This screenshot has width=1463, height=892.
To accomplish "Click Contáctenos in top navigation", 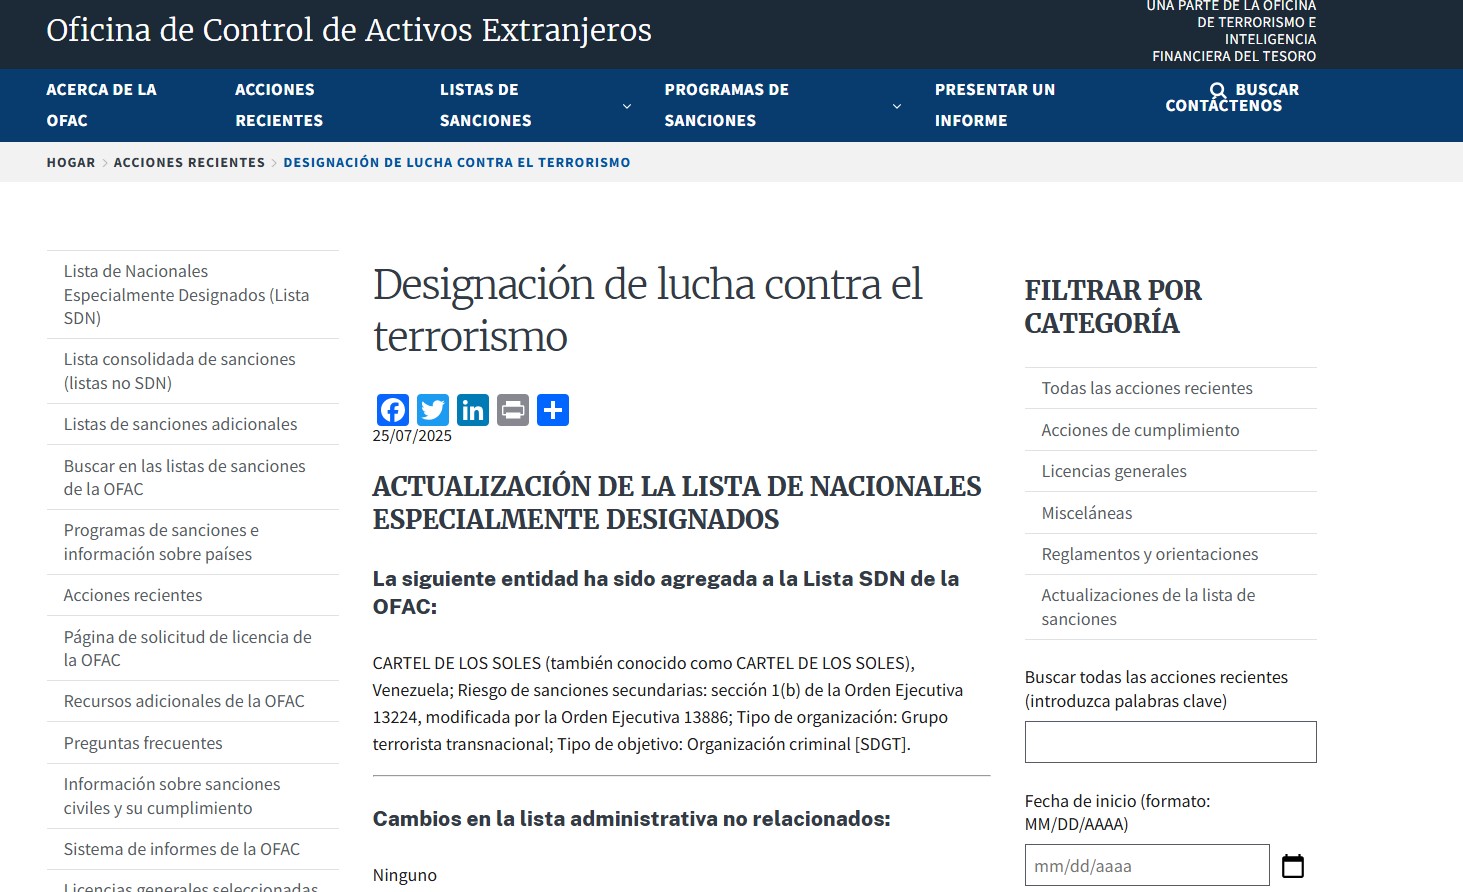I will pyautogui.click(x=1223, y=106).
